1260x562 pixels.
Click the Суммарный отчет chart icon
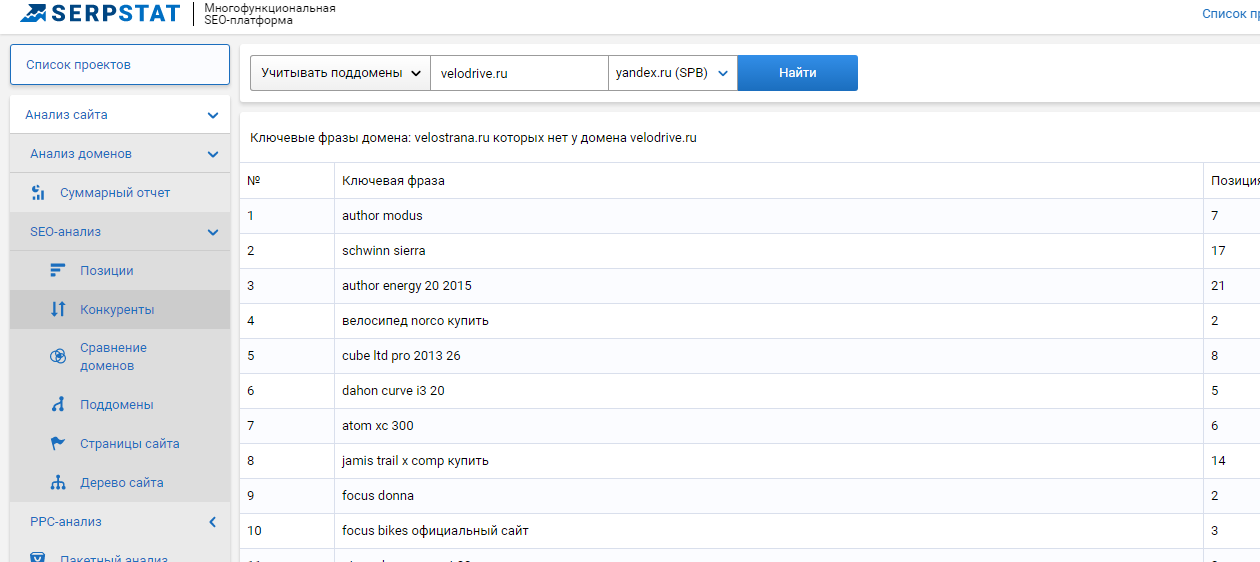point(38,193)
